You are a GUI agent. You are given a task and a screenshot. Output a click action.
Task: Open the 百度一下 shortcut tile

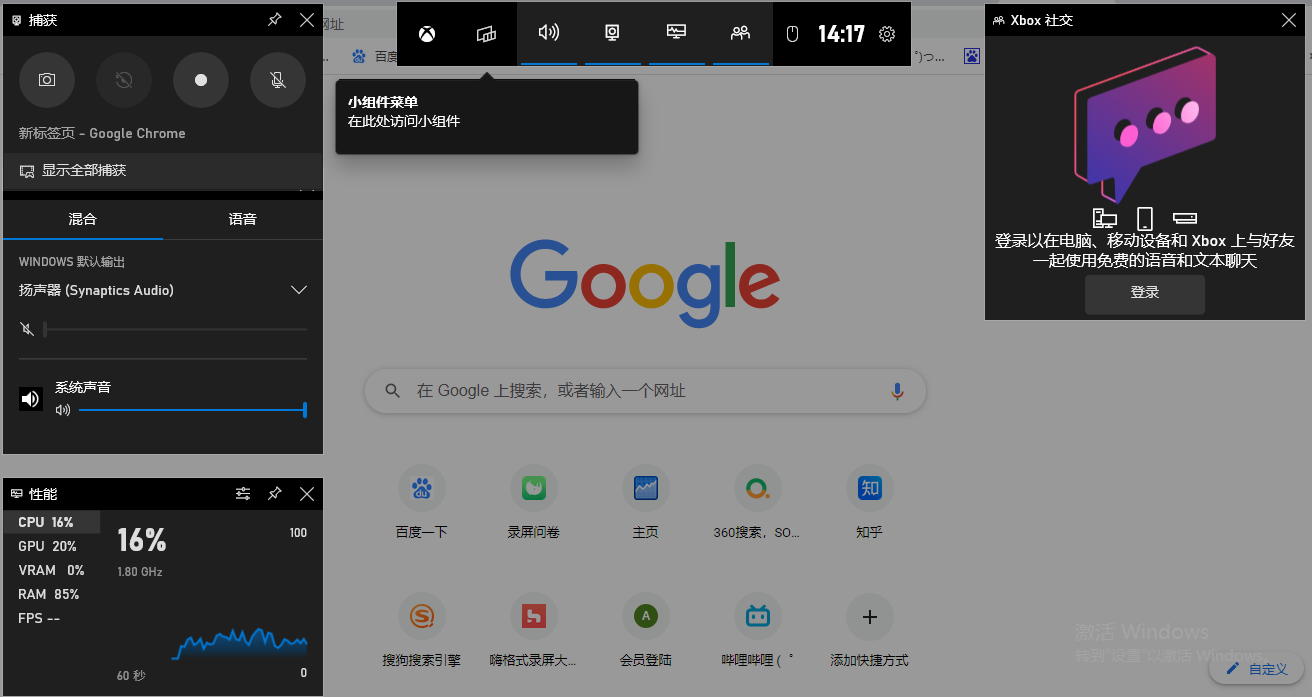[x=422, y=504]
